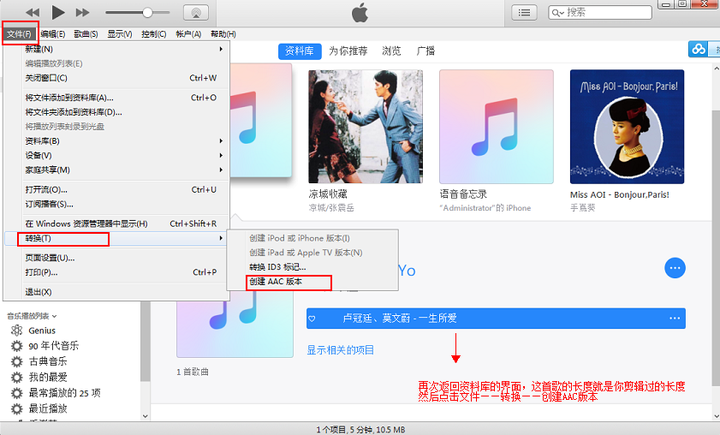
Task: Choose 将文件添加到资料库(A)... menu entry
Action: [x=116, y=97]
